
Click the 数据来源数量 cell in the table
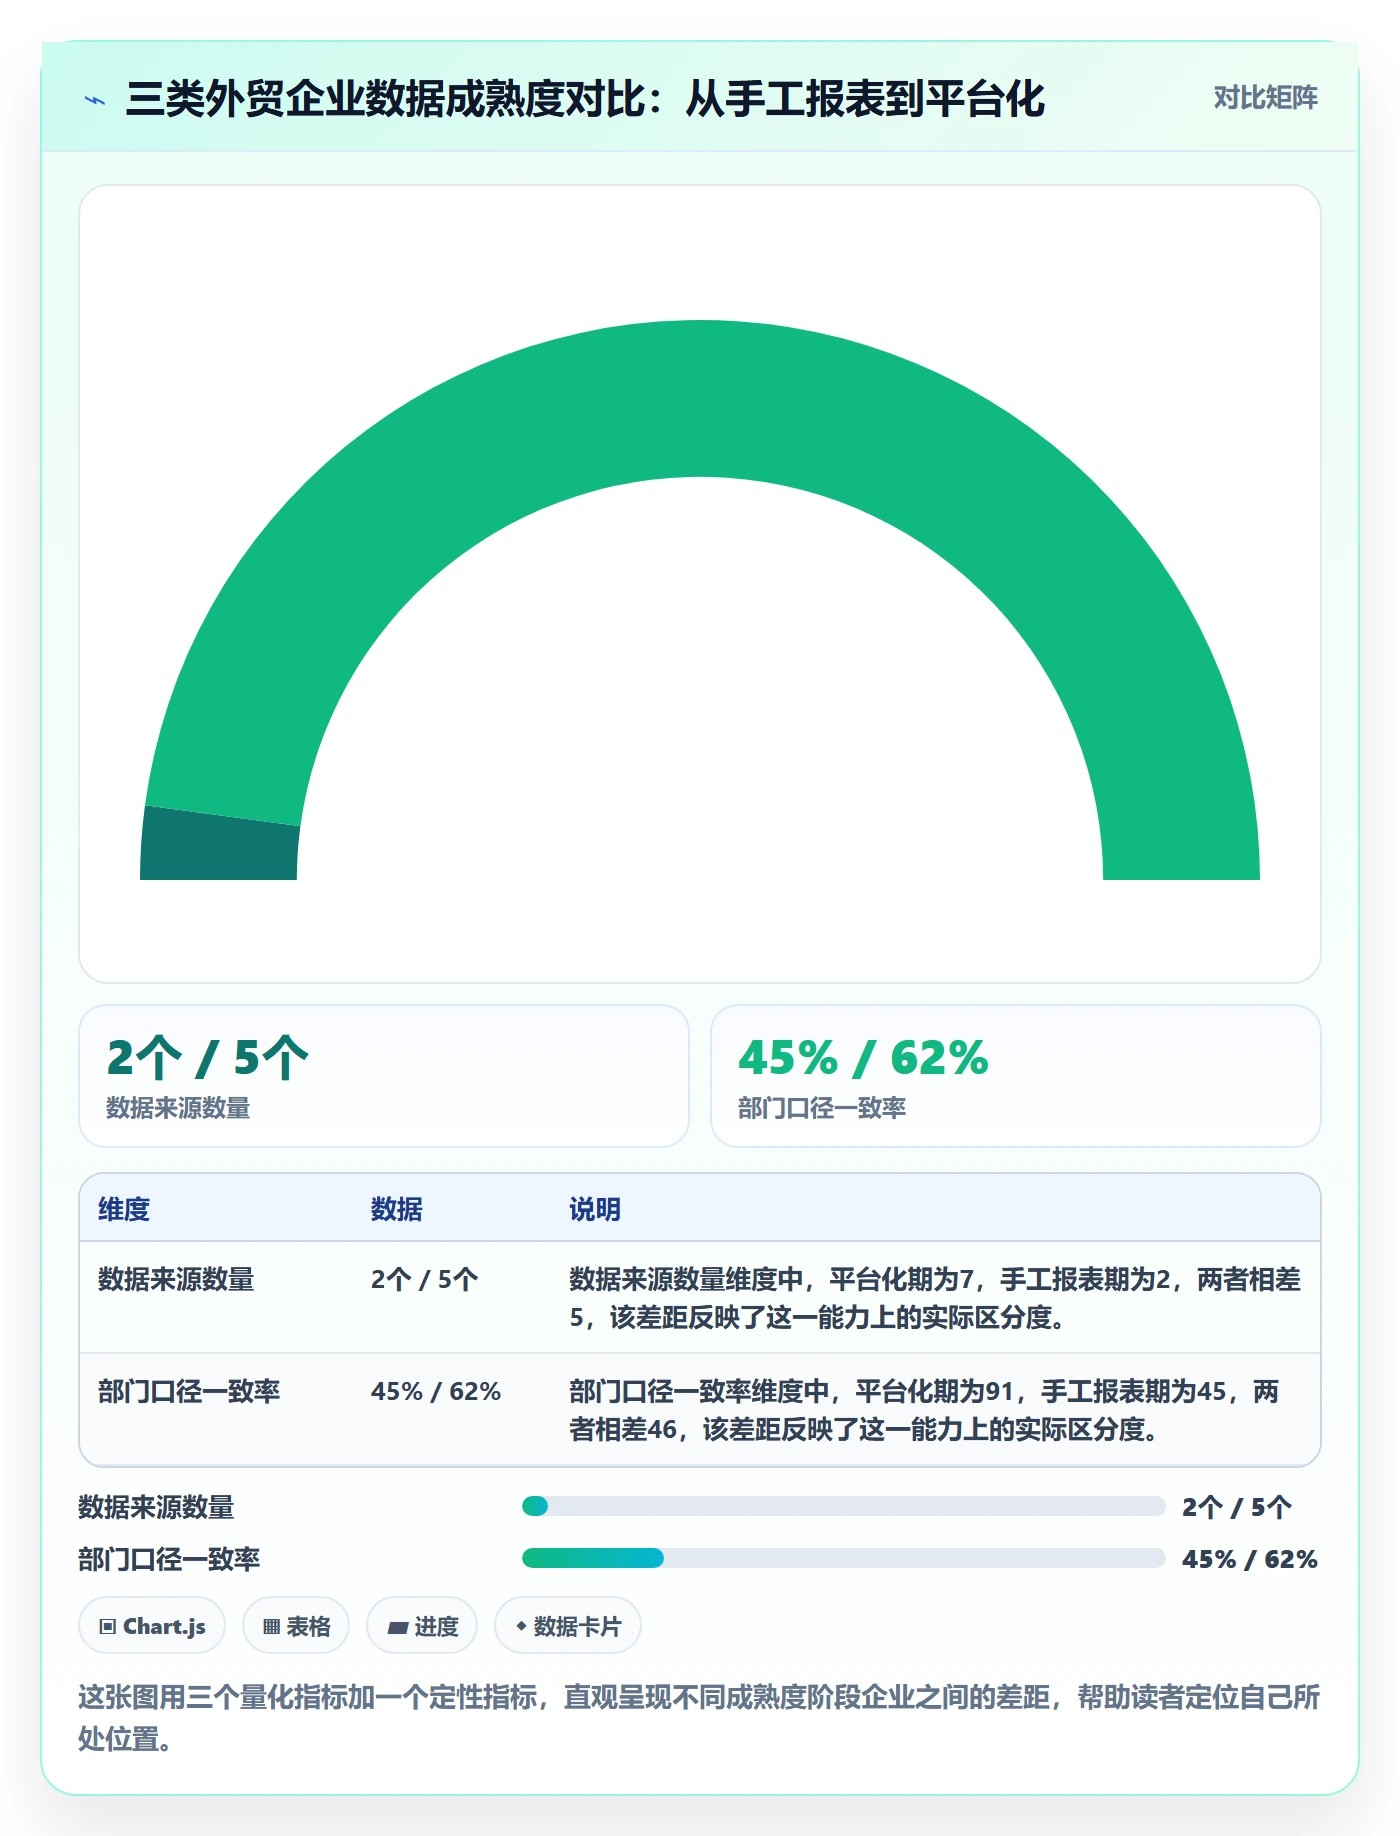176,1279
